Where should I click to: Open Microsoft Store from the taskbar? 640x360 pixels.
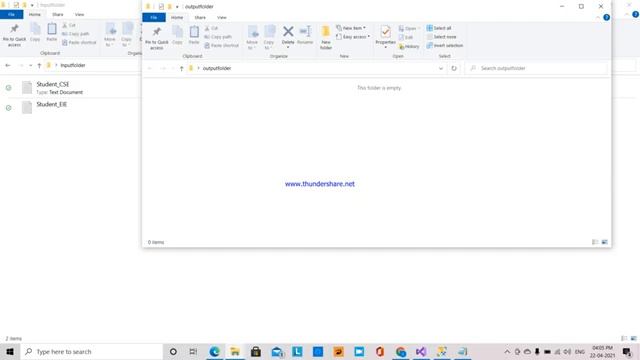pyautogui.click(x=256, y=351)
